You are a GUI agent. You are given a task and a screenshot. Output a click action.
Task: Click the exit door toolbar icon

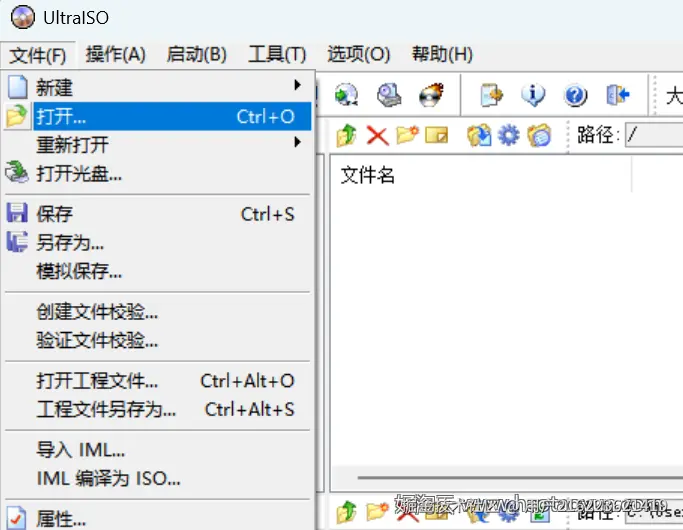pos(617,95)
